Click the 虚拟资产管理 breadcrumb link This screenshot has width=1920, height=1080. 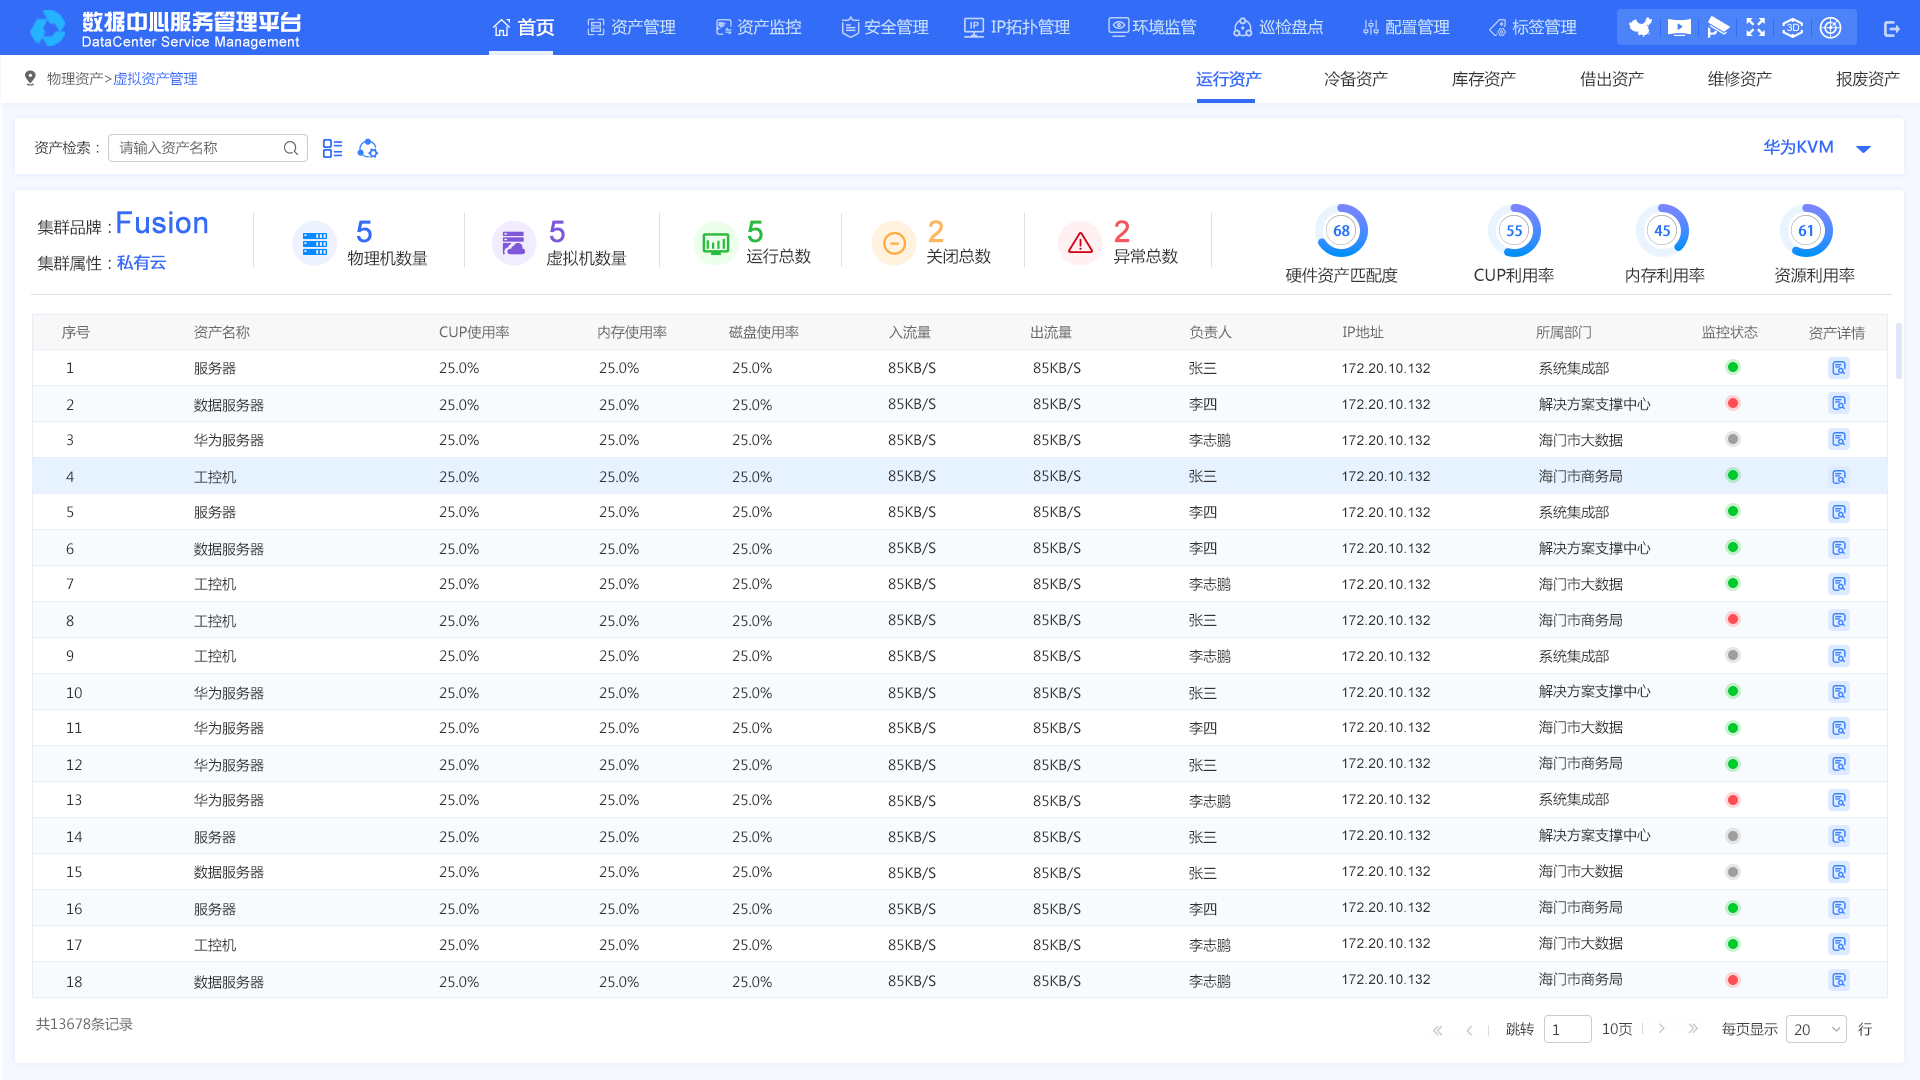155,79
